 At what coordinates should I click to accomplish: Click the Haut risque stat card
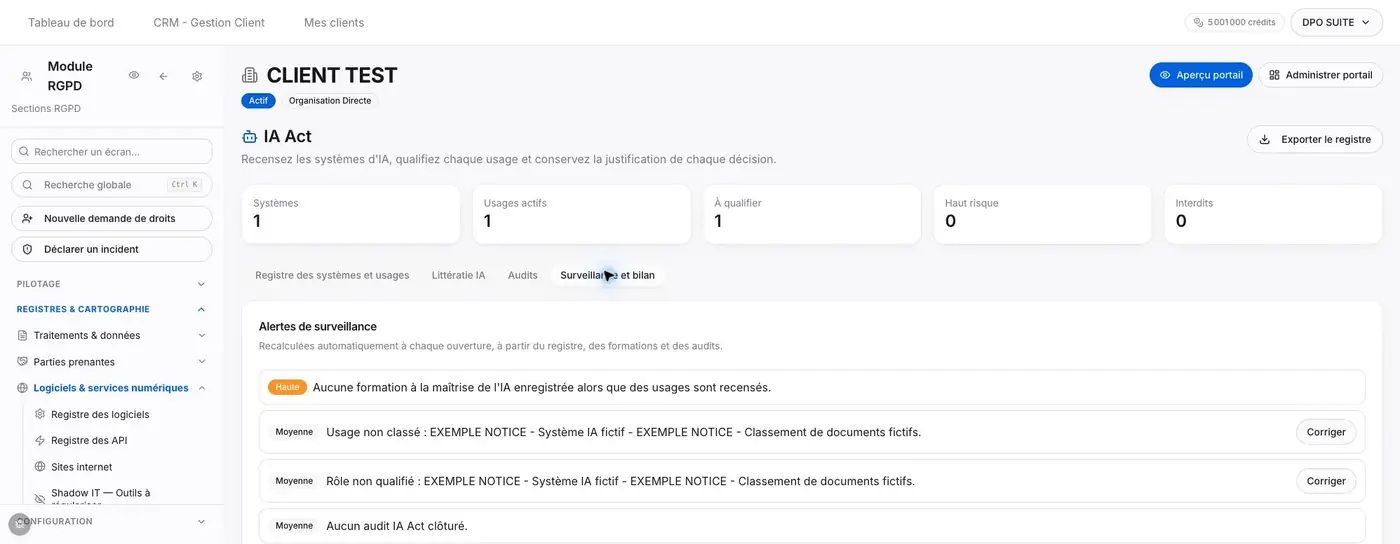[x=1043, y=214]
